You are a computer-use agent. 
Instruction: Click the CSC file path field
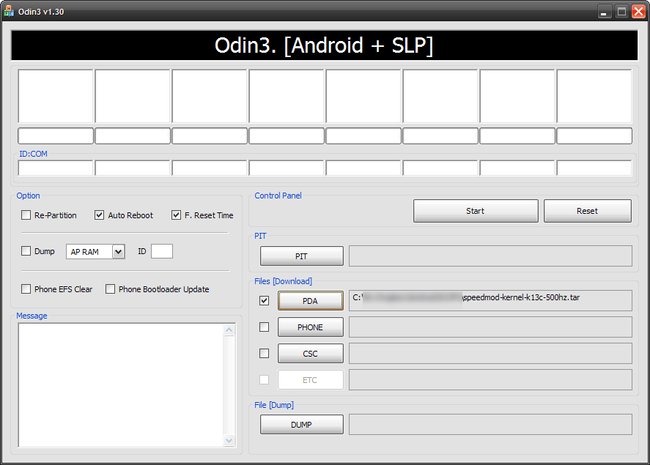(490, 353)
